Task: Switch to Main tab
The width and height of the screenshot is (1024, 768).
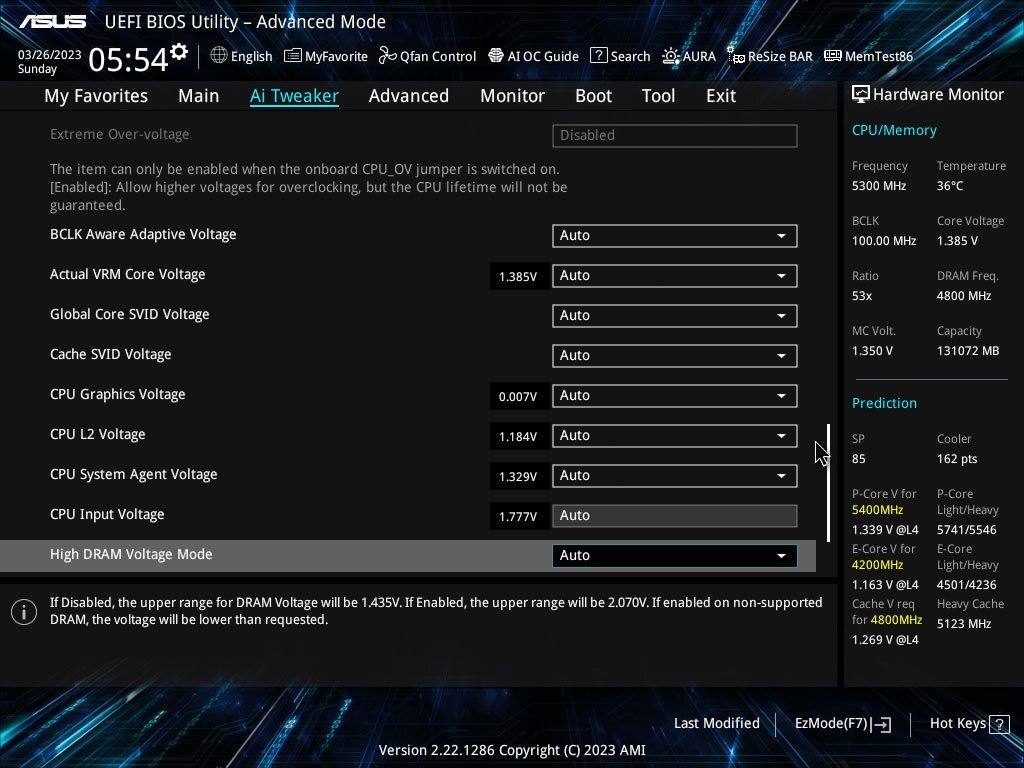Action: coord(199,96)
